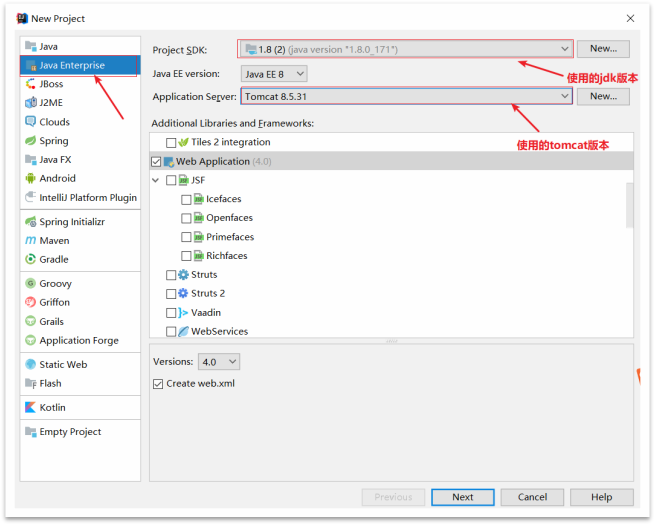This screenshot has height=524, width=655.
Task: Click the Primefaces JSF icon
Action: coord(198,237)
